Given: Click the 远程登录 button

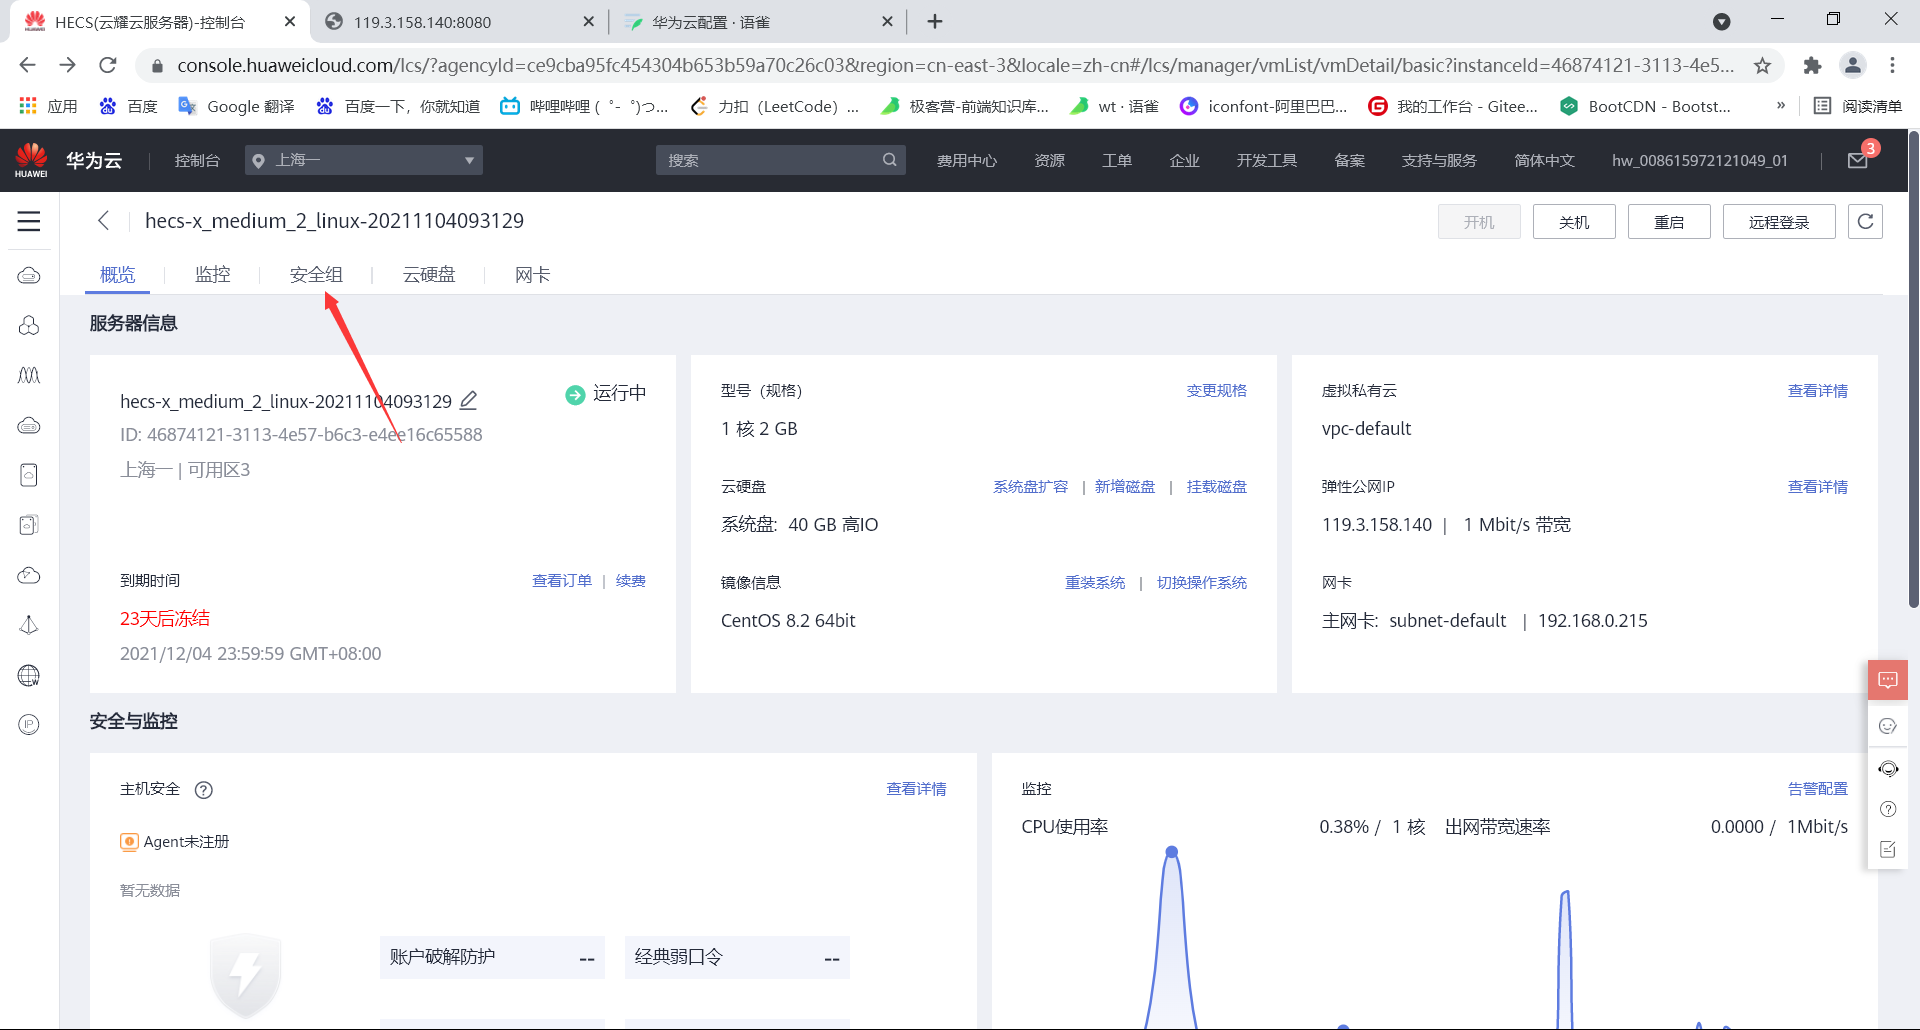Looking at the screenshot, I should [1779, 221].
